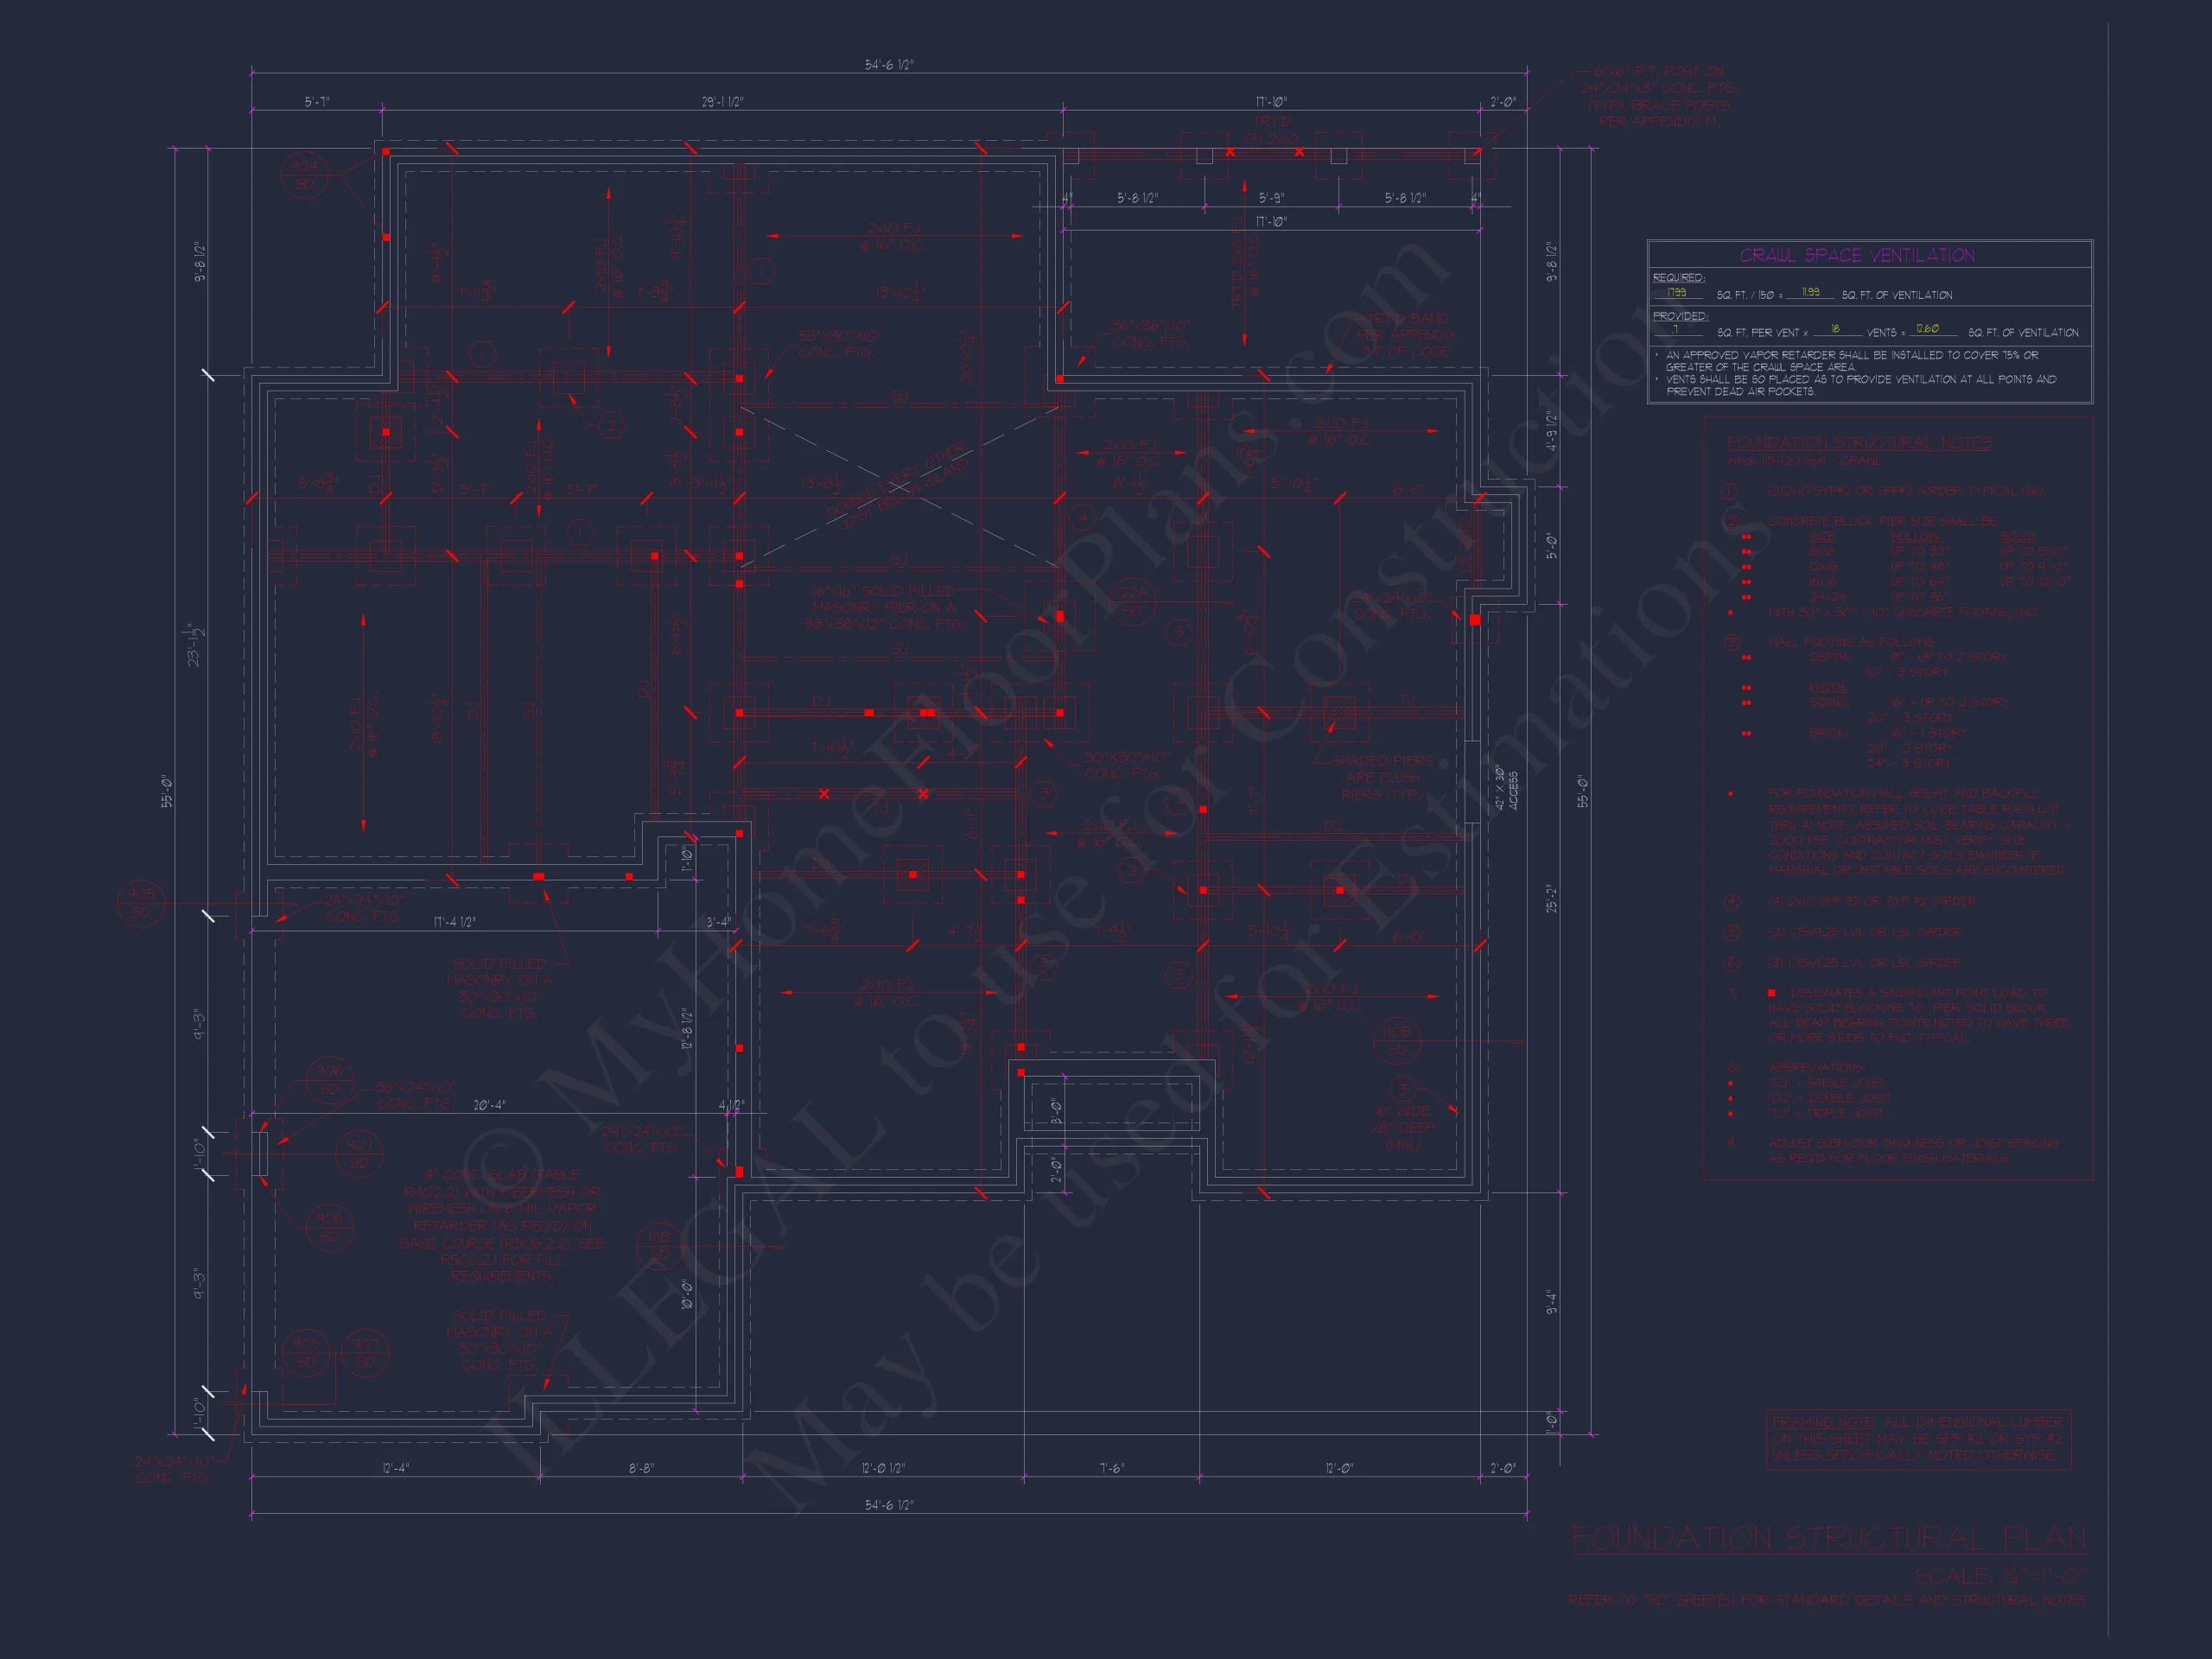This screenshot has height=1659, width=2212.
Task: Click the 'UP TO 96"' hollow pier entry
Action: [x=1918, y=597]
